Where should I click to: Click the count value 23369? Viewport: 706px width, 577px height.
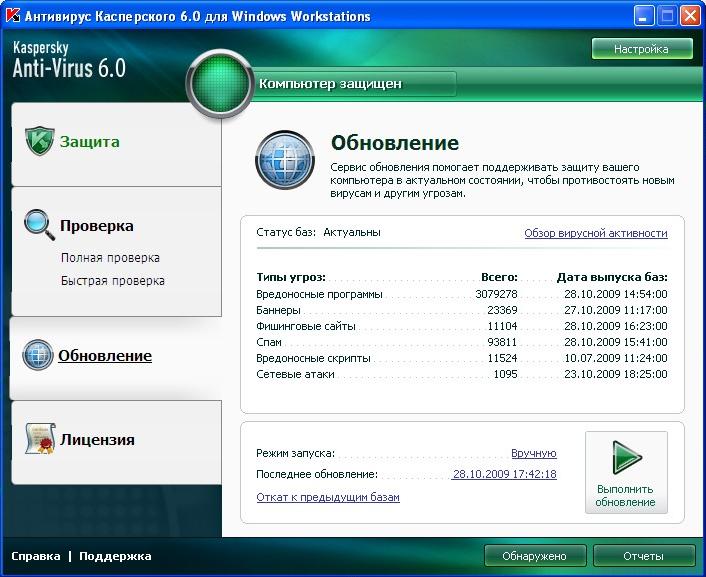[502, 310]
